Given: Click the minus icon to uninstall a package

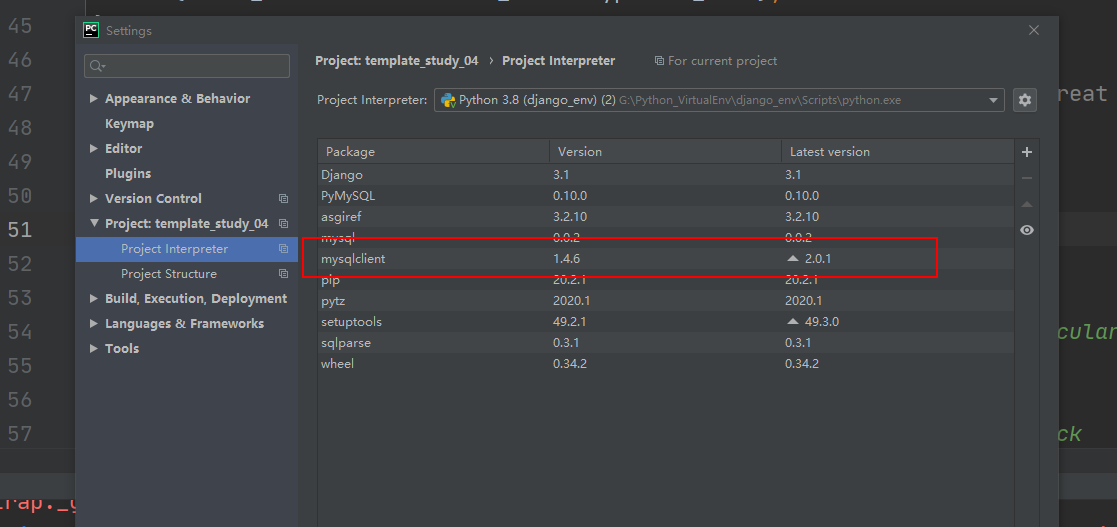Looking at the screenshot, I should coord(1027,178).
